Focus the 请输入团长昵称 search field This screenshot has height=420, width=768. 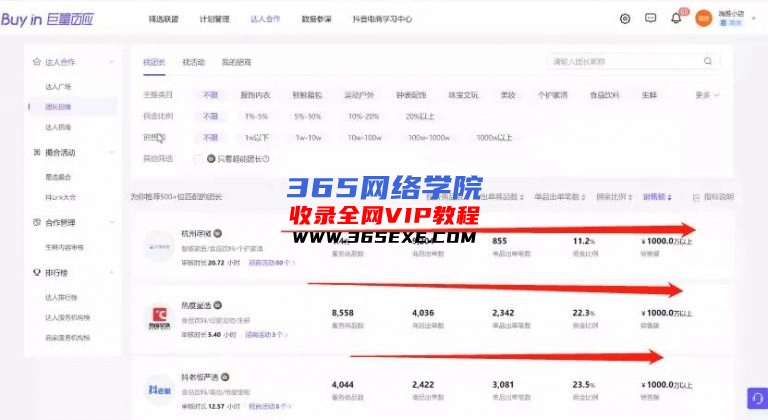coord(625,62)
